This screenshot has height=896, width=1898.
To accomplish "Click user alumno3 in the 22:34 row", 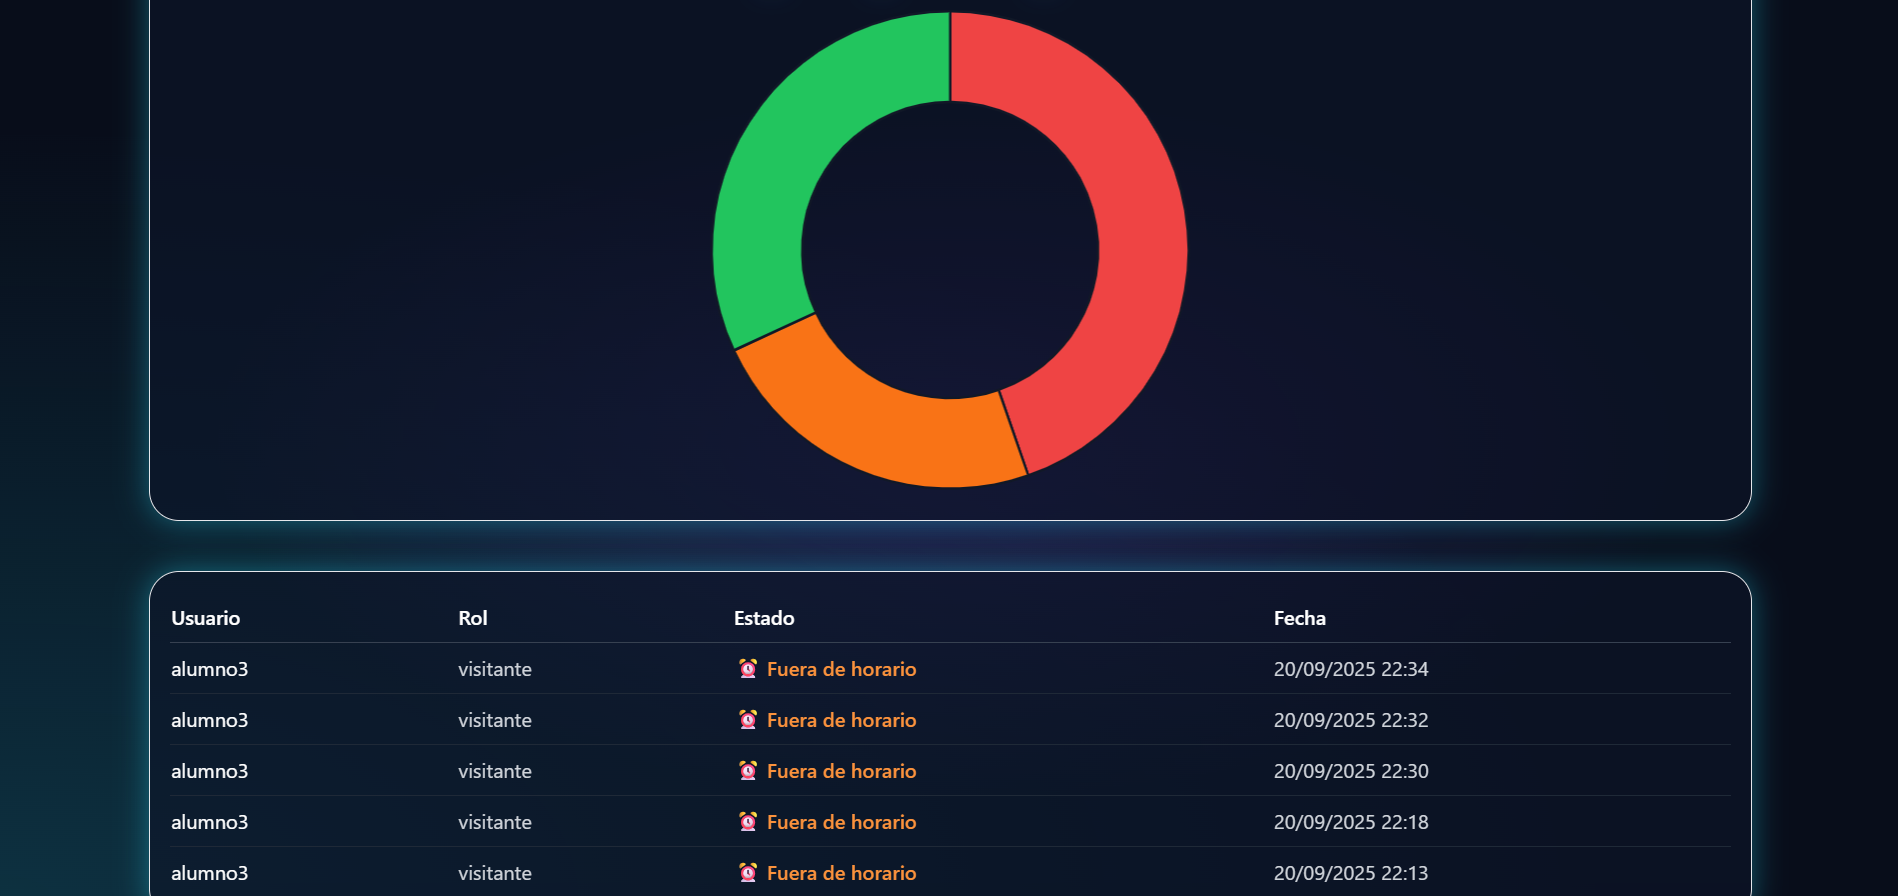I will (x=210, y=669).
